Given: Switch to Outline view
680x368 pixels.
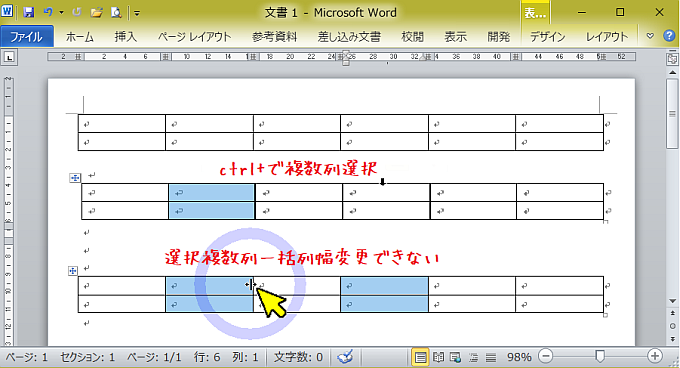Looking at the screenshot, I should coord(473,357).
